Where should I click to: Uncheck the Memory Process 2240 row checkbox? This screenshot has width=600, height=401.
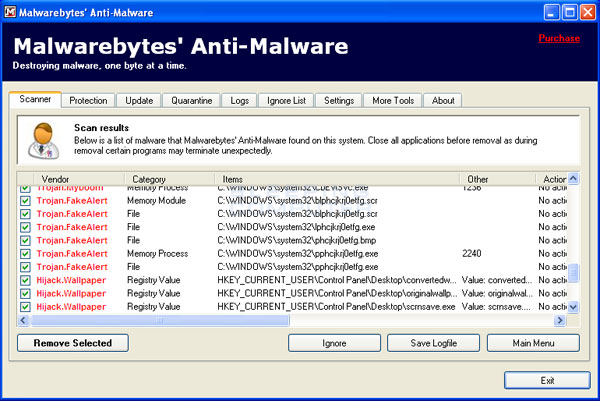click(25, 254)
